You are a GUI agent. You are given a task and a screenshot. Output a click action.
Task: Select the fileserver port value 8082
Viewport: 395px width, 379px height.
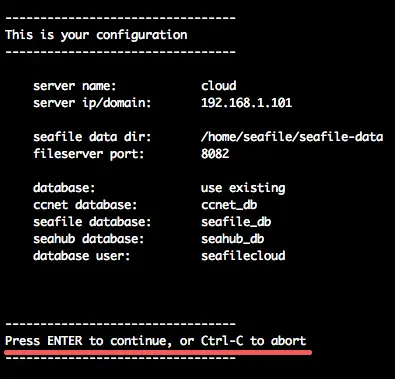(x=215, y=154)
